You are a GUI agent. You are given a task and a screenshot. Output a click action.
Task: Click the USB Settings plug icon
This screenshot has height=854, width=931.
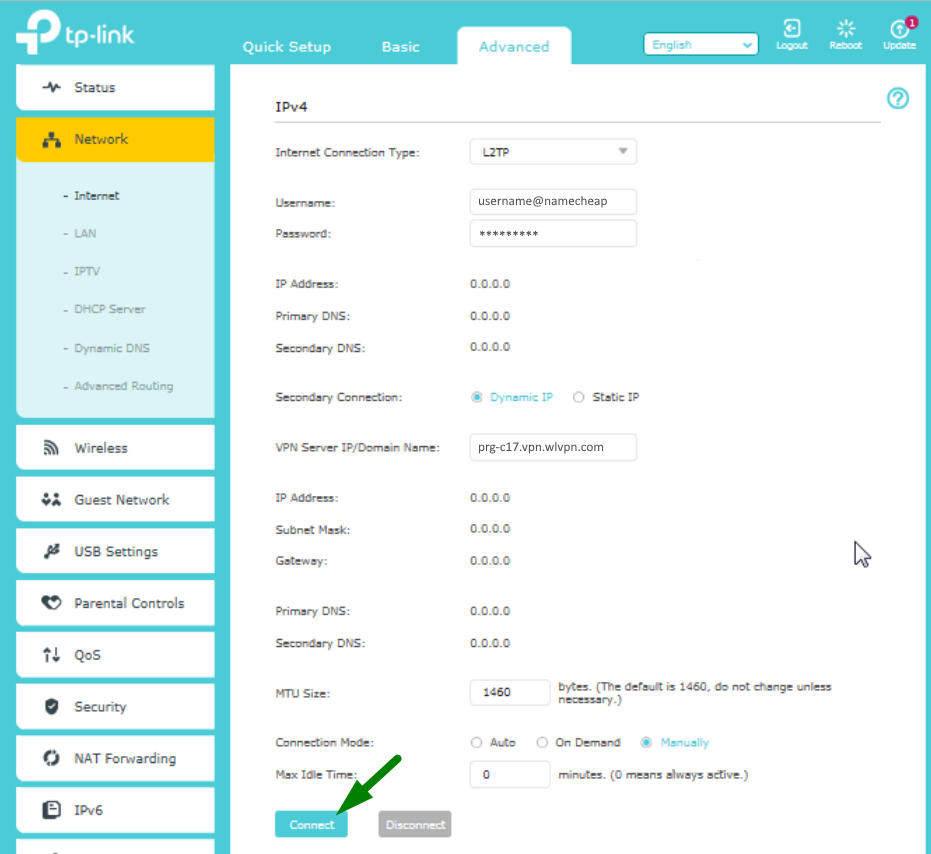tap(52, 551)
